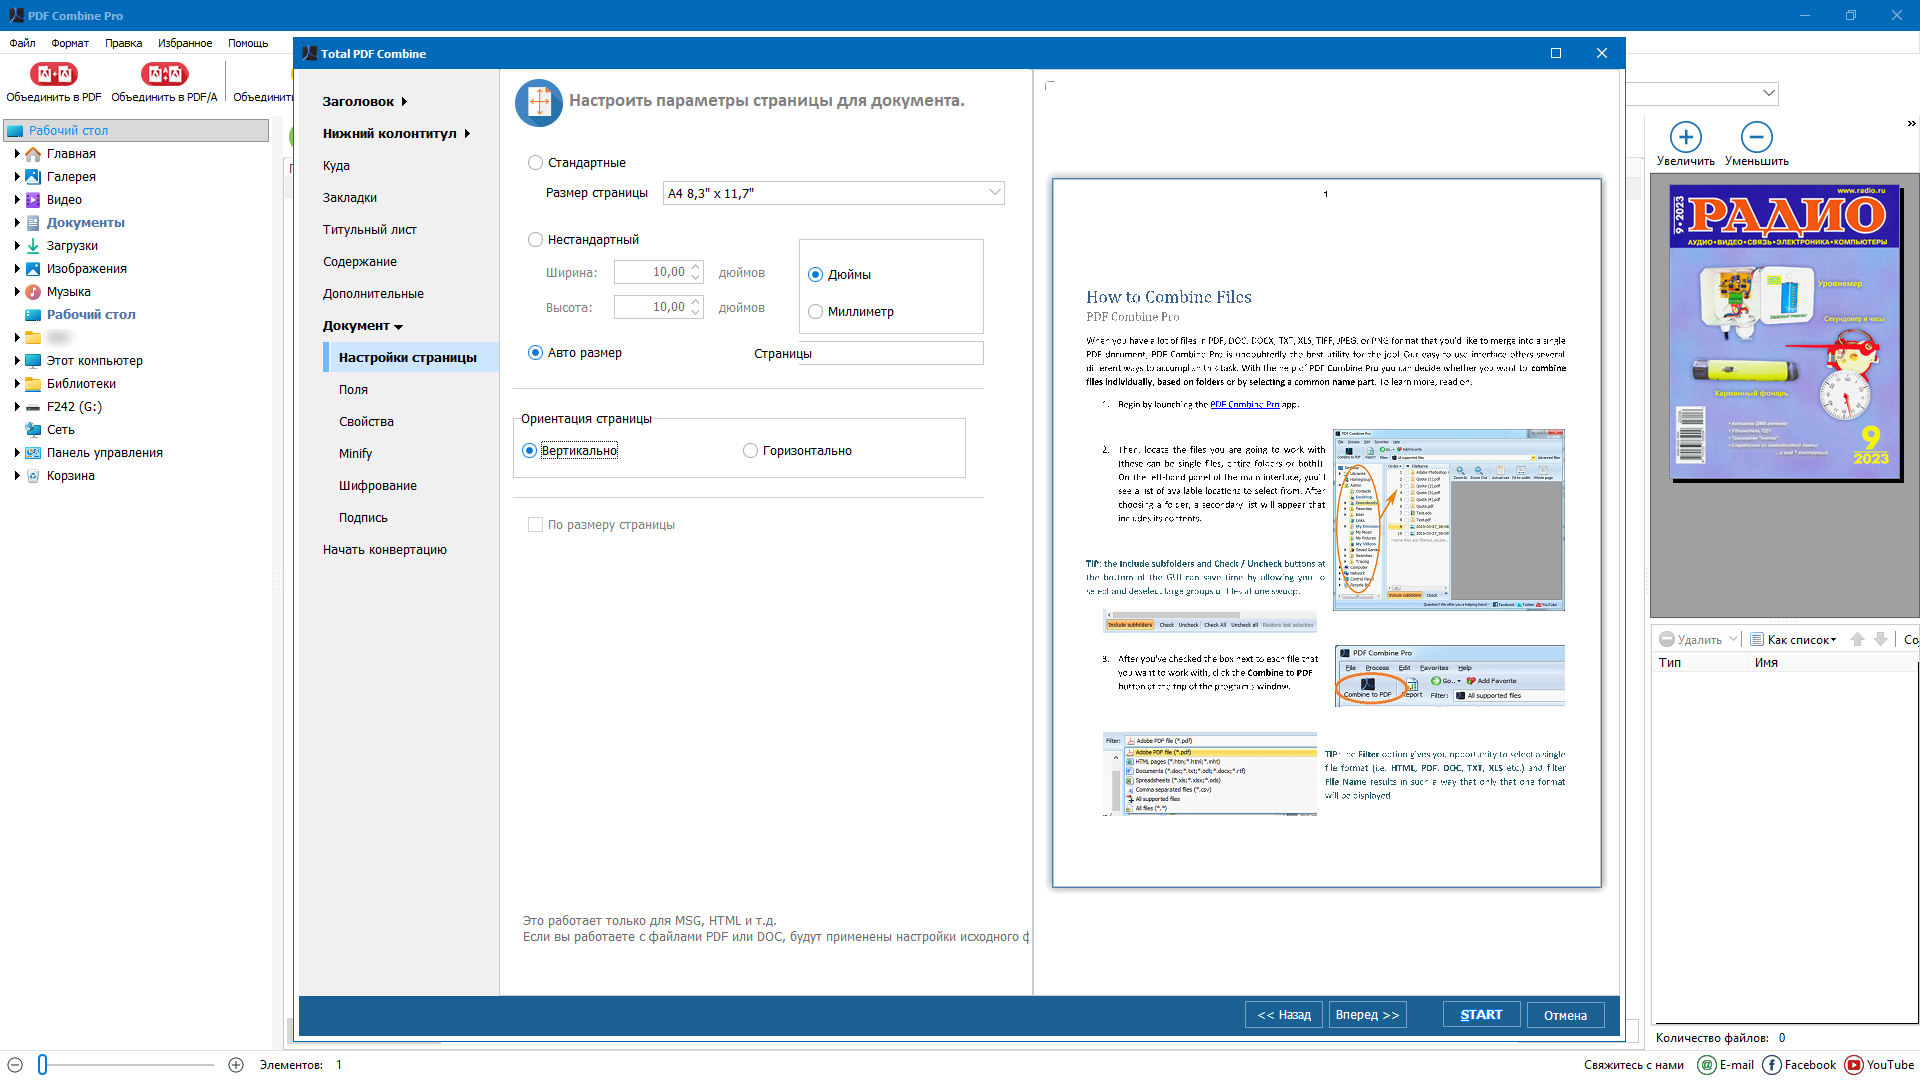Image resolution: width=1920 pixels, height=1080 pixels.
Task: Click the Combine to PDF toolbar icon
Action: click(54, 75)
